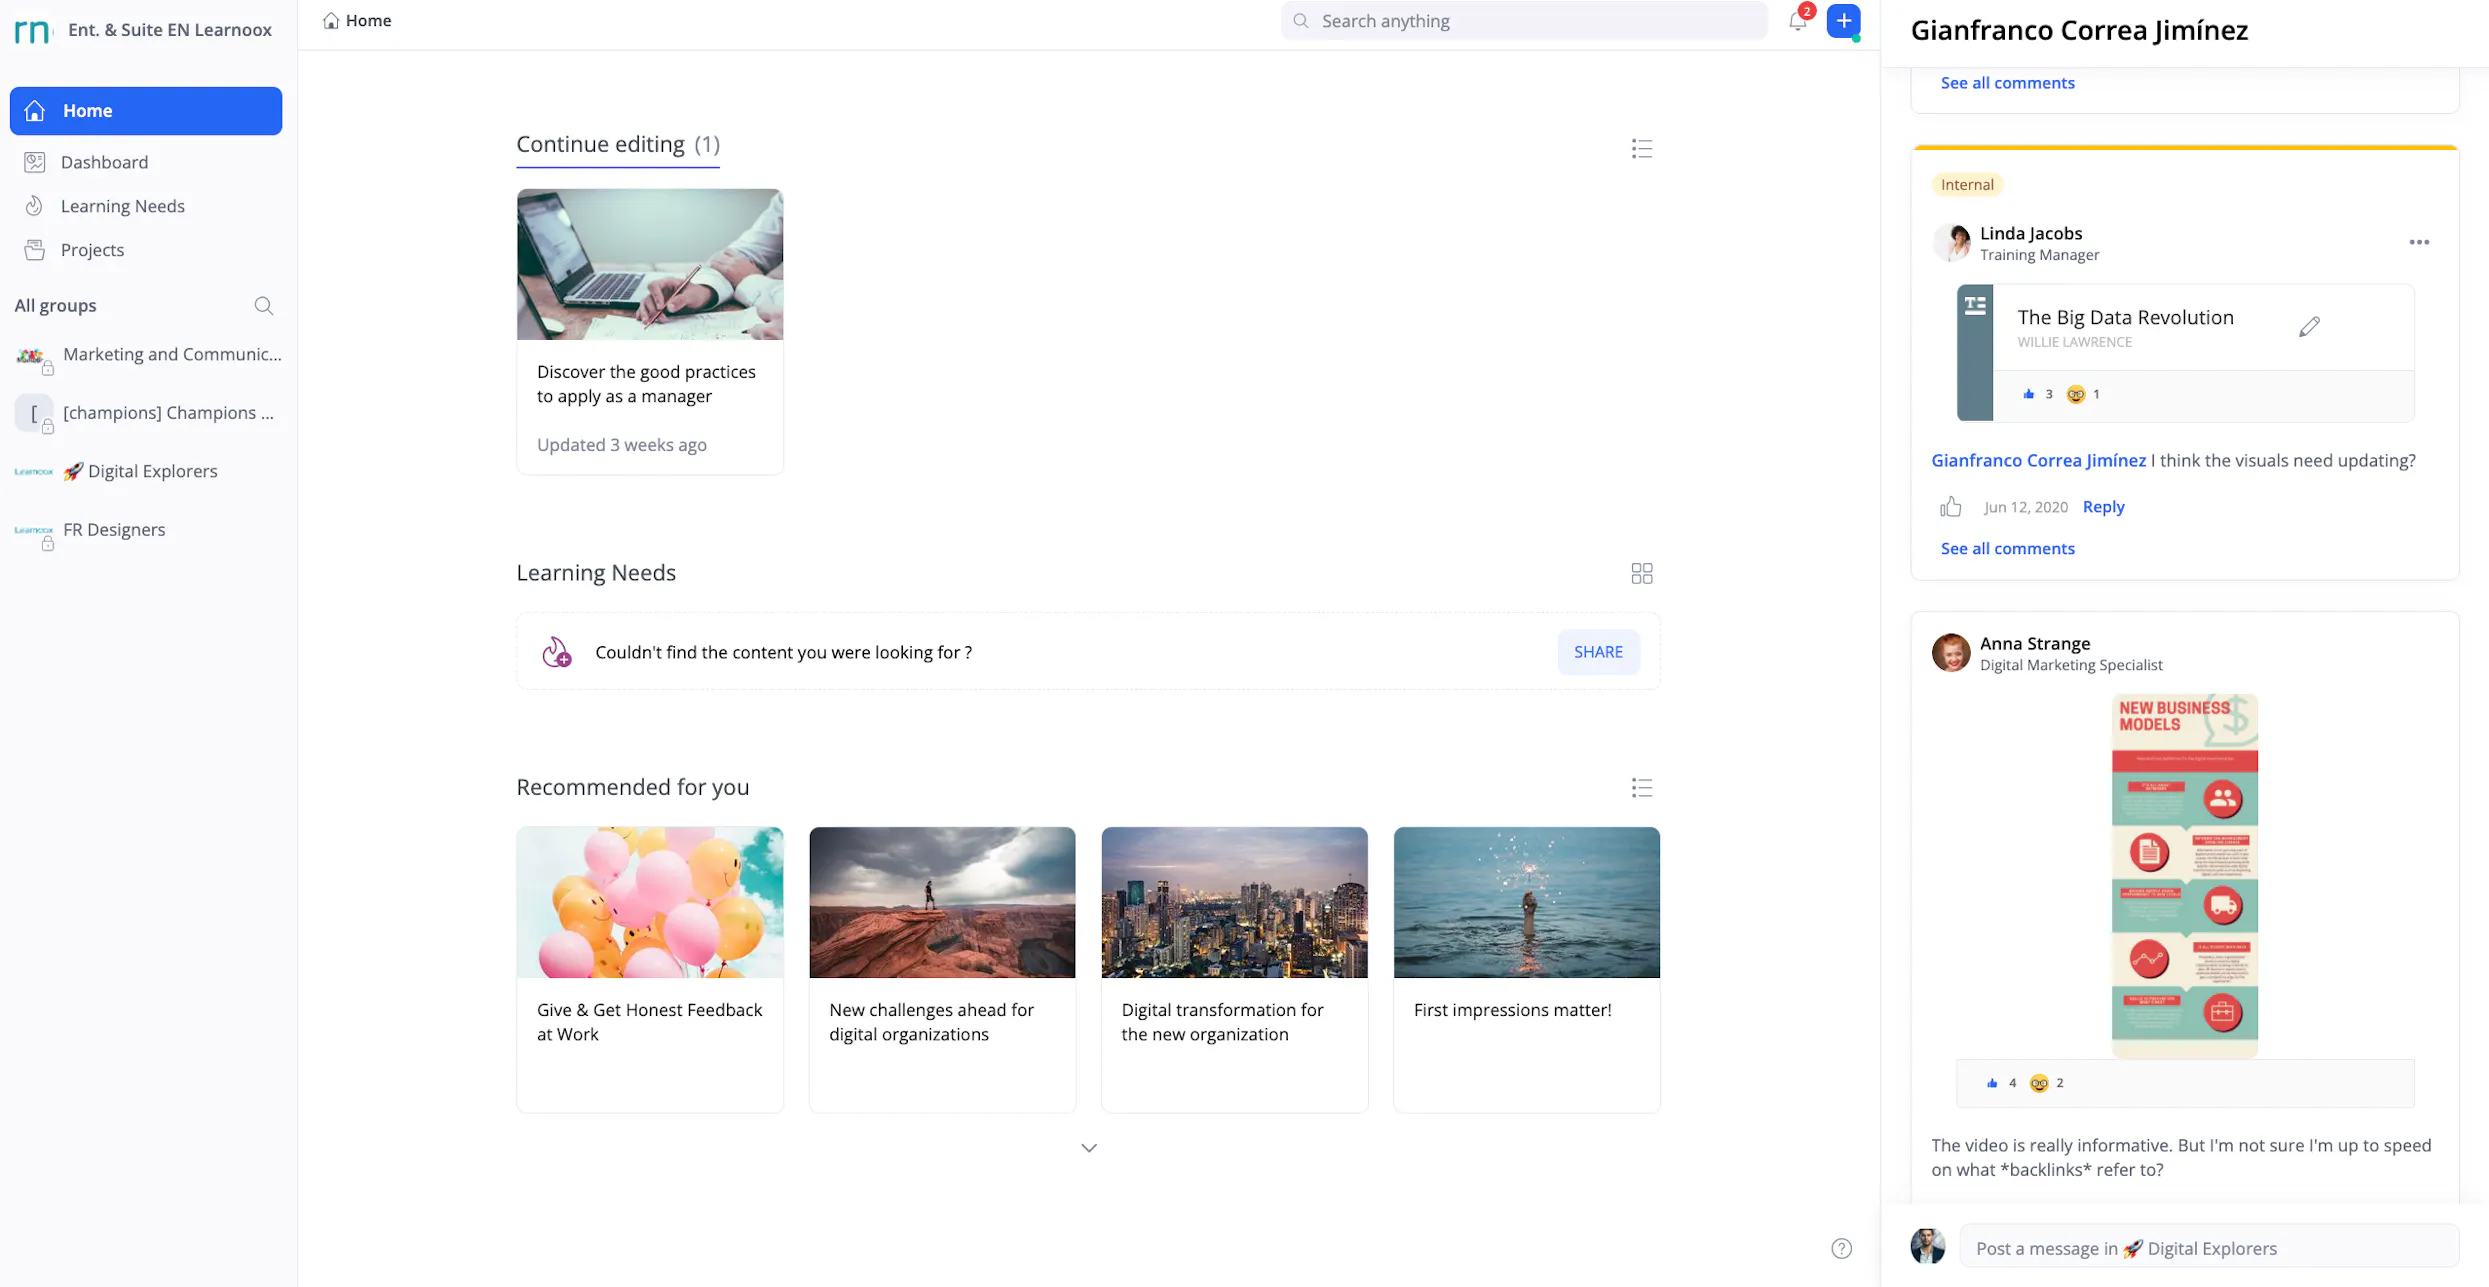Click the pencil edit icon on Big Data Revolution
2489x1287 pixels.
pyautogui.click(x=2309, y=327)
